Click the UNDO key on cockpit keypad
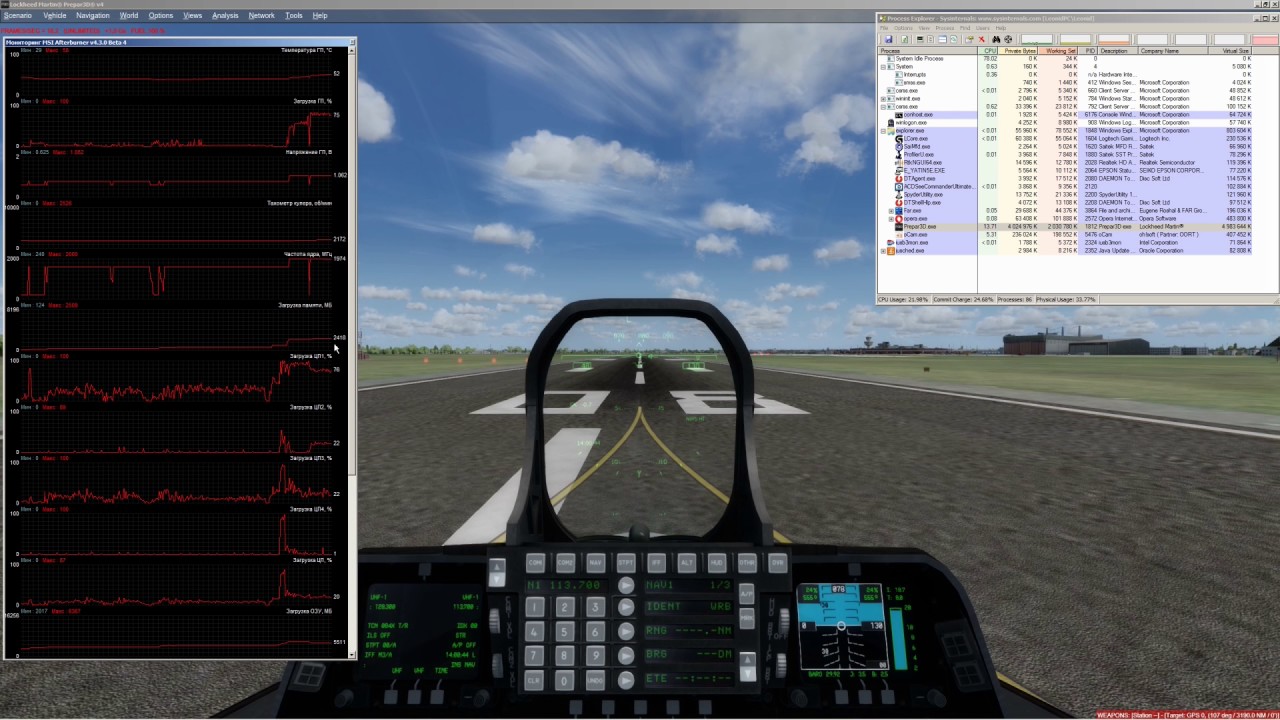Screen dimensions: 1280x720 pos(595,680)
